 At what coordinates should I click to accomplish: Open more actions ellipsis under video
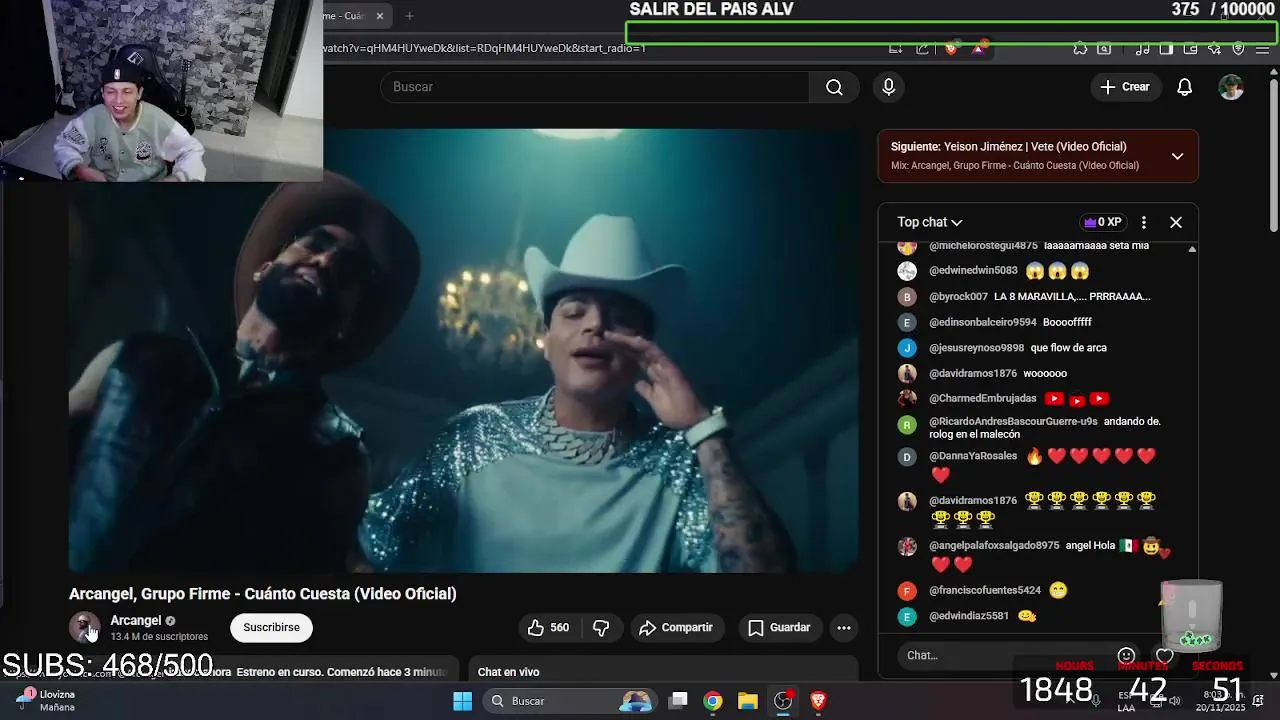(844, 627)
